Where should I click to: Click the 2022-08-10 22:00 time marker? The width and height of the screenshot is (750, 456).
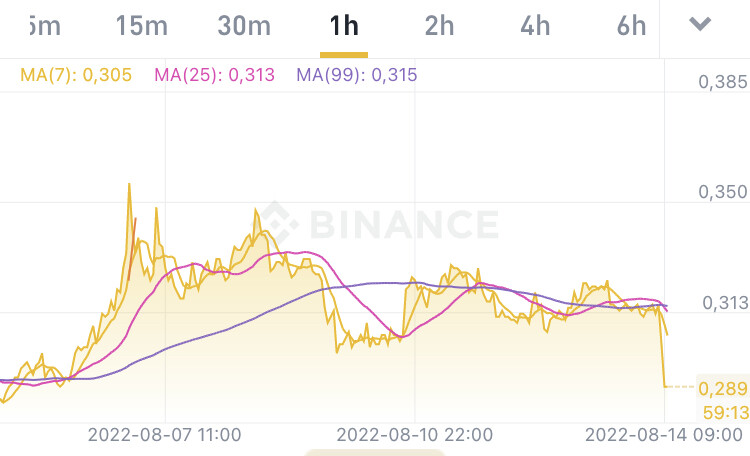[x=414, y=435]
